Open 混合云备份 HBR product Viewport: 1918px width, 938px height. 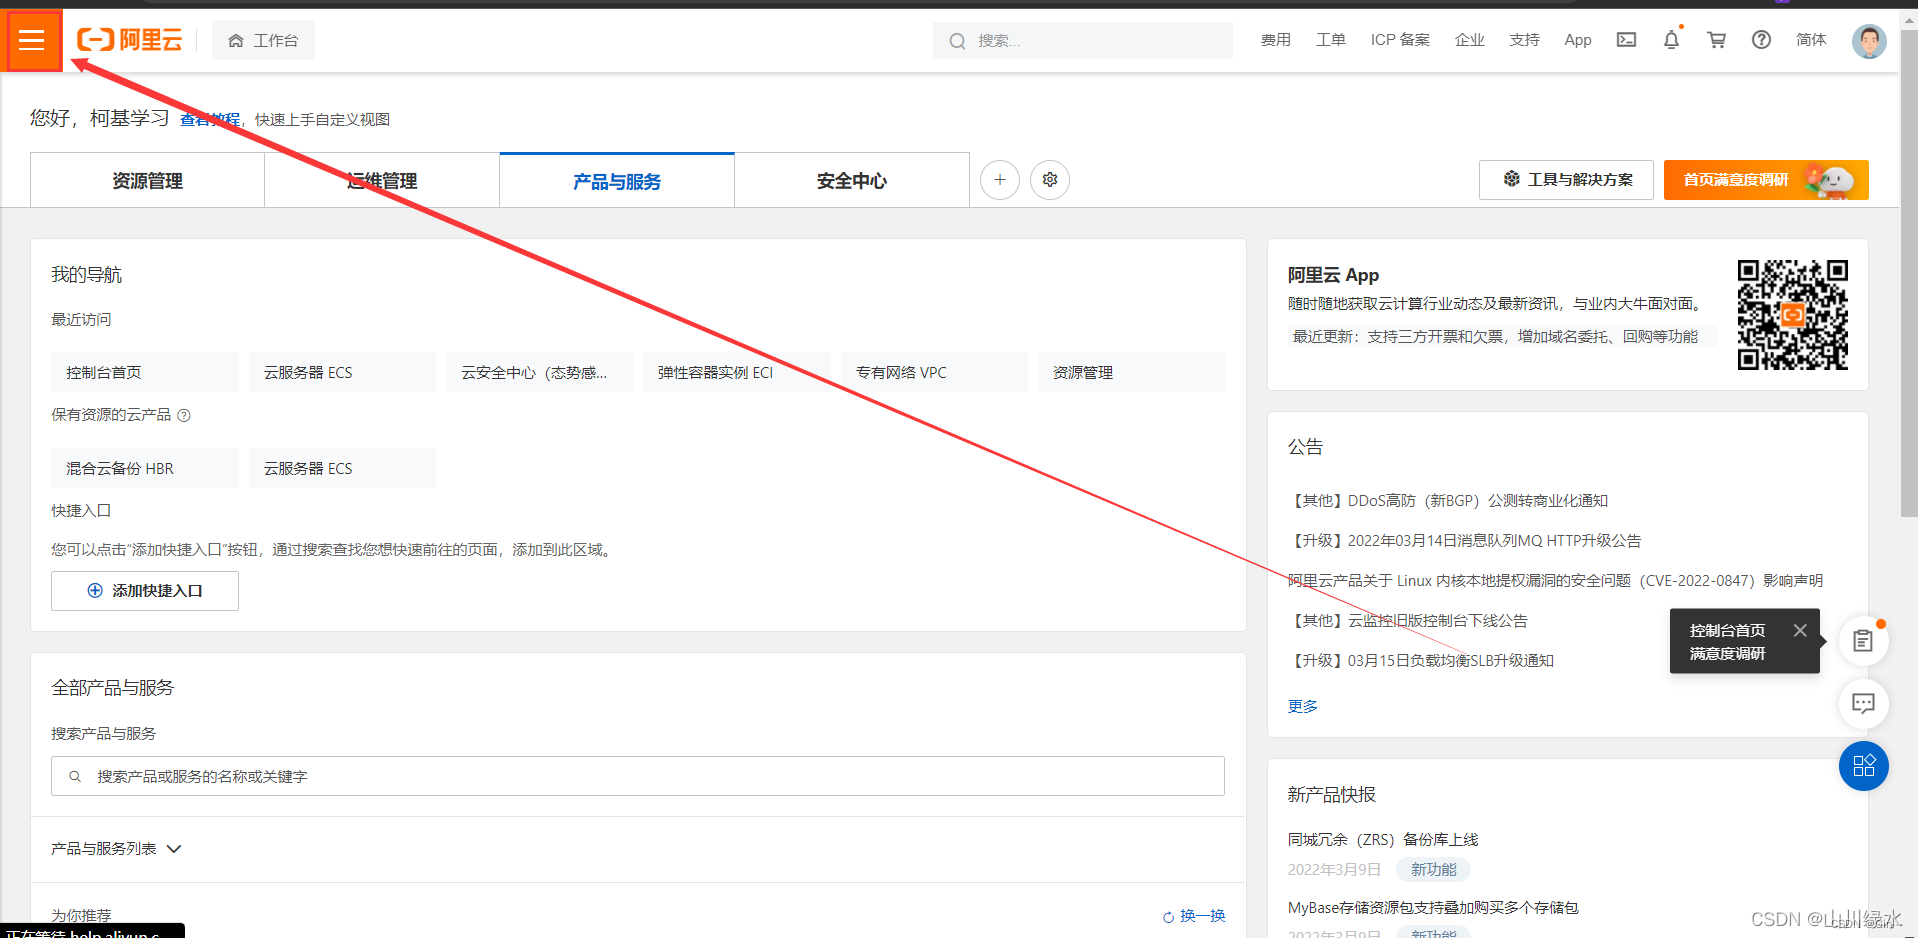(145, 468)
